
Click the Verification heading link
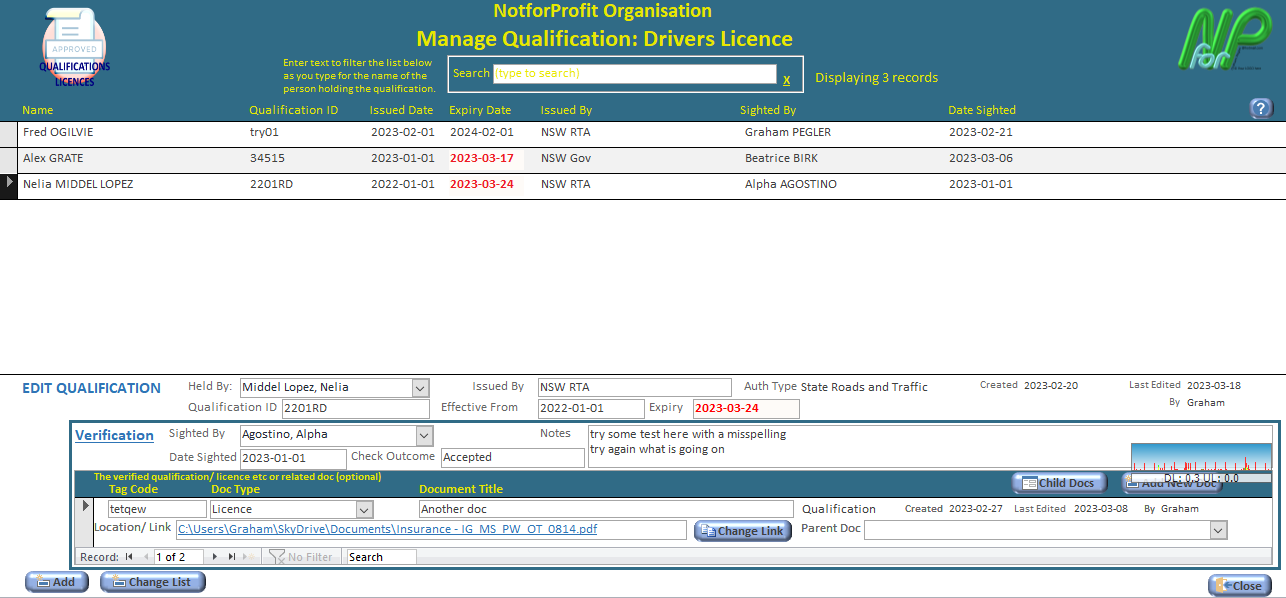(x=115, y=435)
